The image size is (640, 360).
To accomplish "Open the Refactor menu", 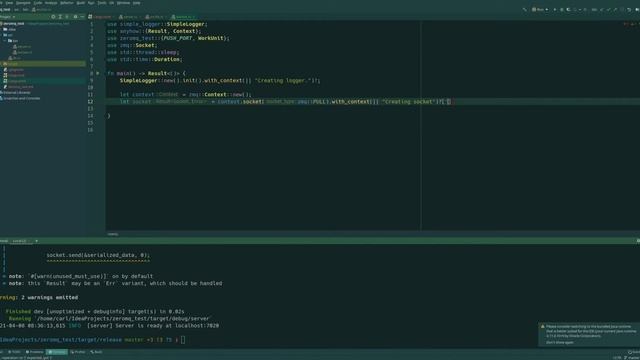I will pos(67,3).
